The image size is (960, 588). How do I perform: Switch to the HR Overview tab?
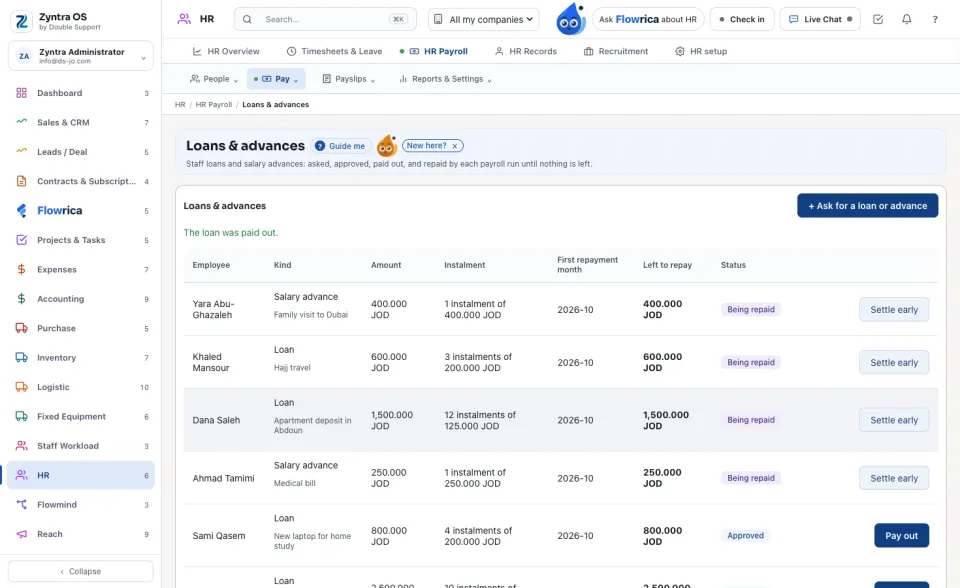(x=226, y=51)
